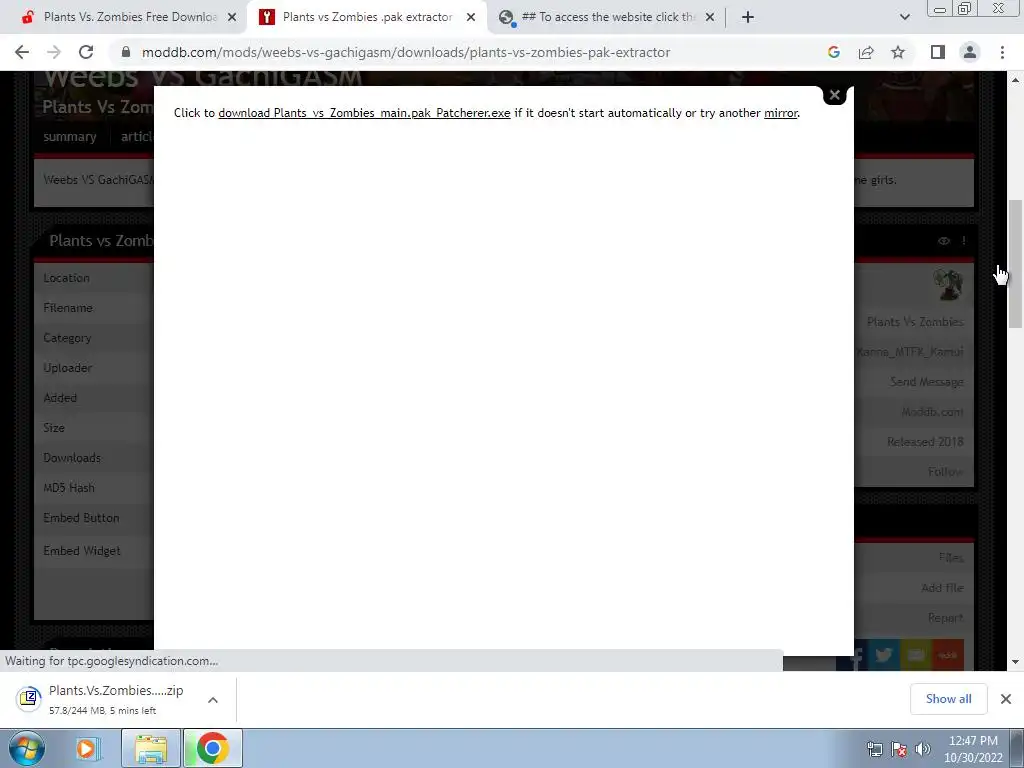Click the eye watch icon in header
Image resolution: width=1024 pixels, height=768 pixels.
coord(944,241)
